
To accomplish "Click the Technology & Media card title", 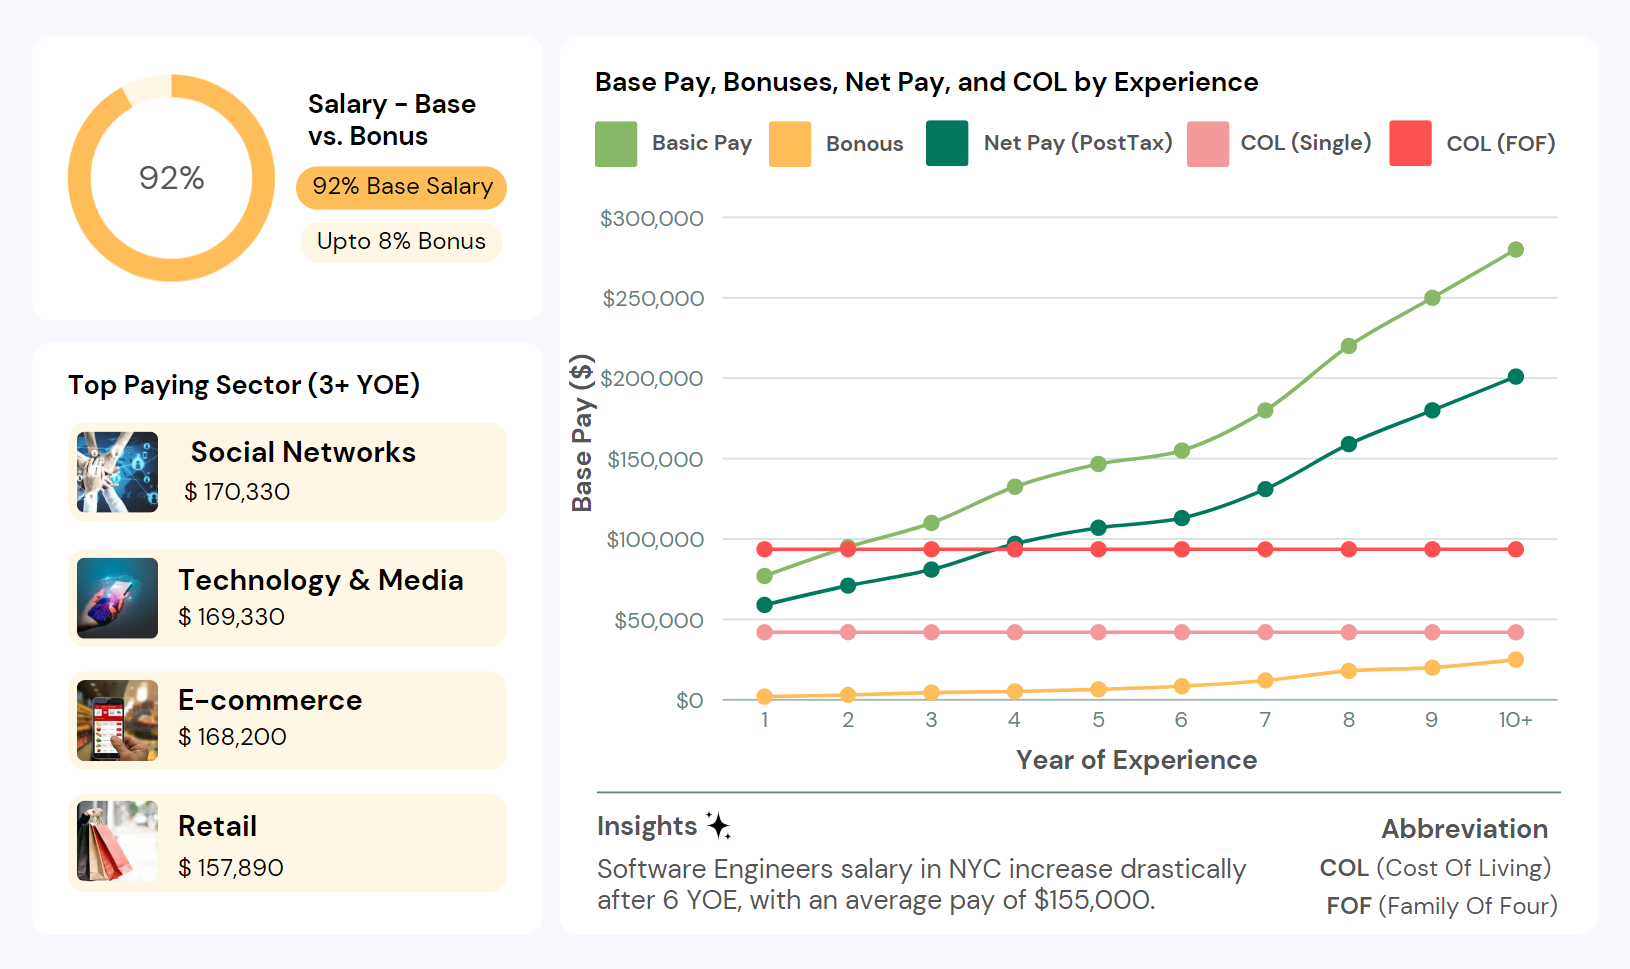I will pos(320,580).
